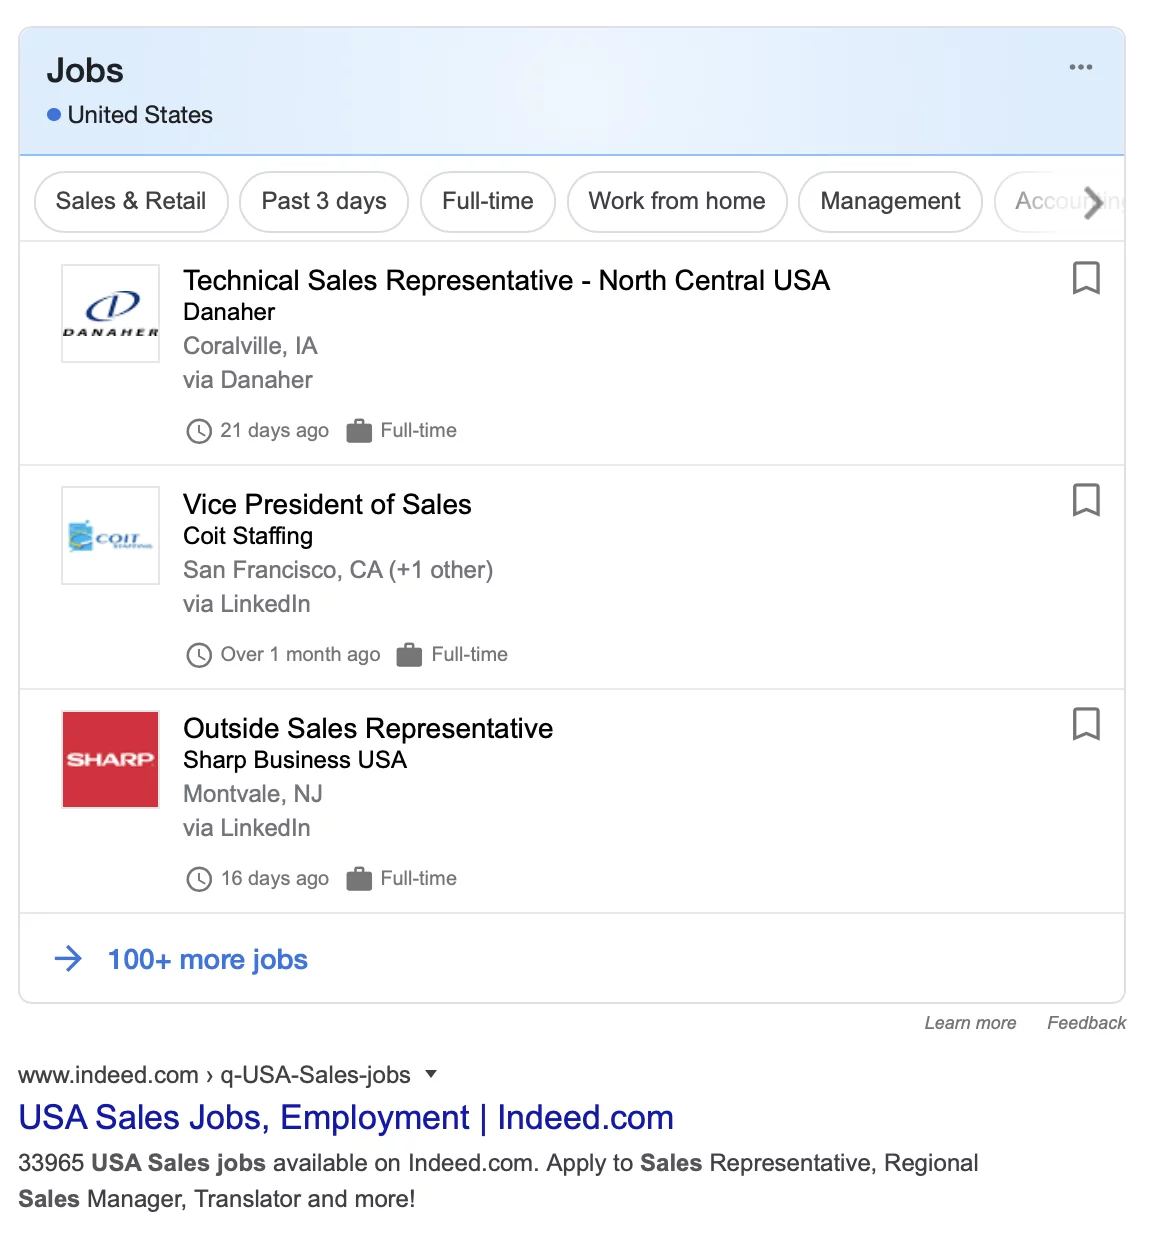Click the Danaher company logo
Viewport: 1172px width, 1256px height.
pos(111,313)
